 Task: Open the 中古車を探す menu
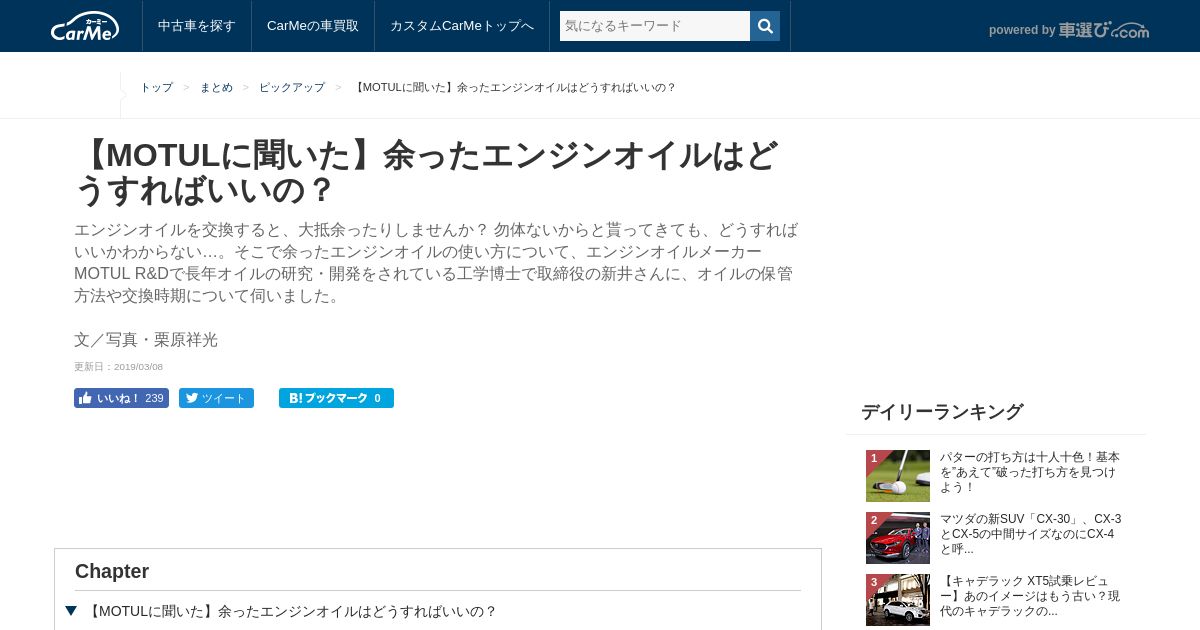pos(197,26)
